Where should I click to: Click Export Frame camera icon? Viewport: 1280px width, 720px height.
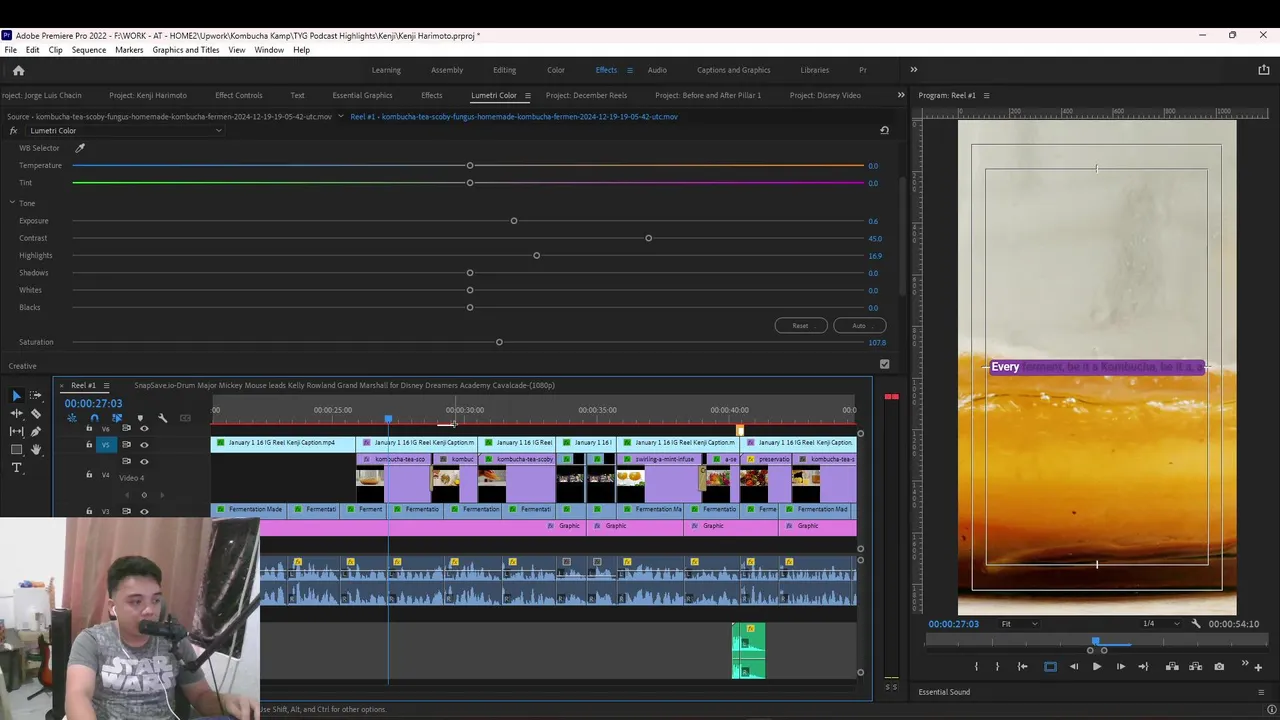1219,667
